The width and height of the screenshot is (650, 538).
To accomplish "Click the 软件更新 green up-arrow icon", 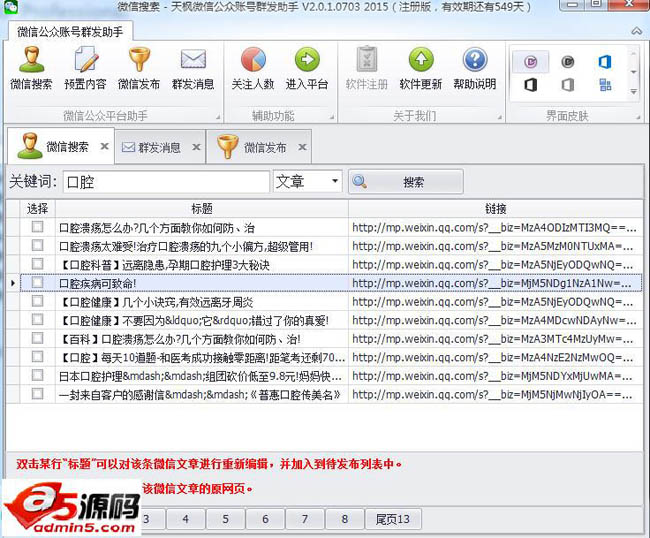I will click(421, 59).
